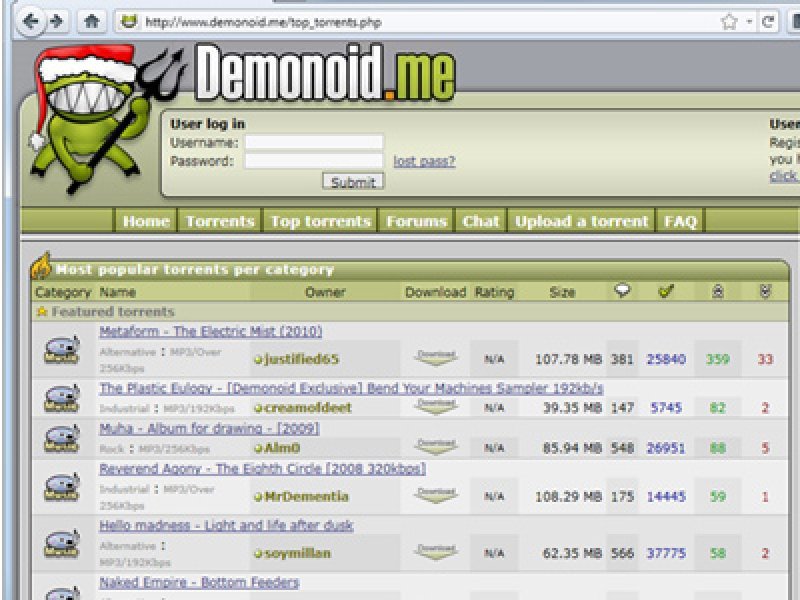Open the Forums page from the navigation bar
Screen dimensions: 800x600
[418, 221]
